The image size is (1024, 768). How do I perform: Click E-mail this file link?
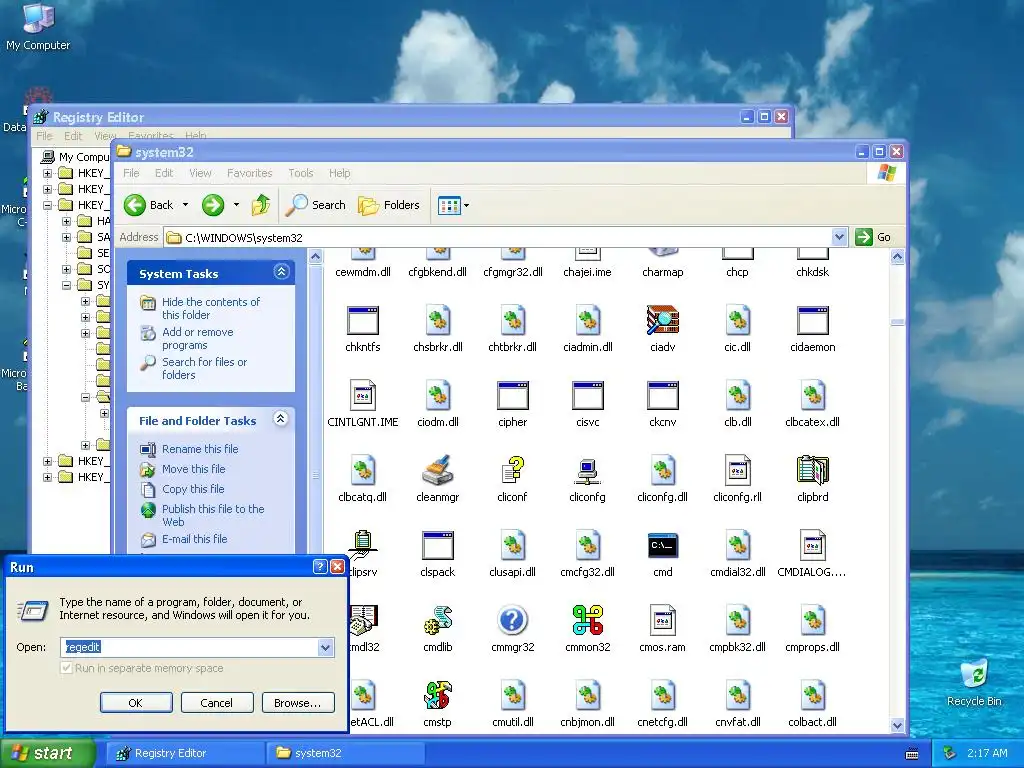click(194, 539)
